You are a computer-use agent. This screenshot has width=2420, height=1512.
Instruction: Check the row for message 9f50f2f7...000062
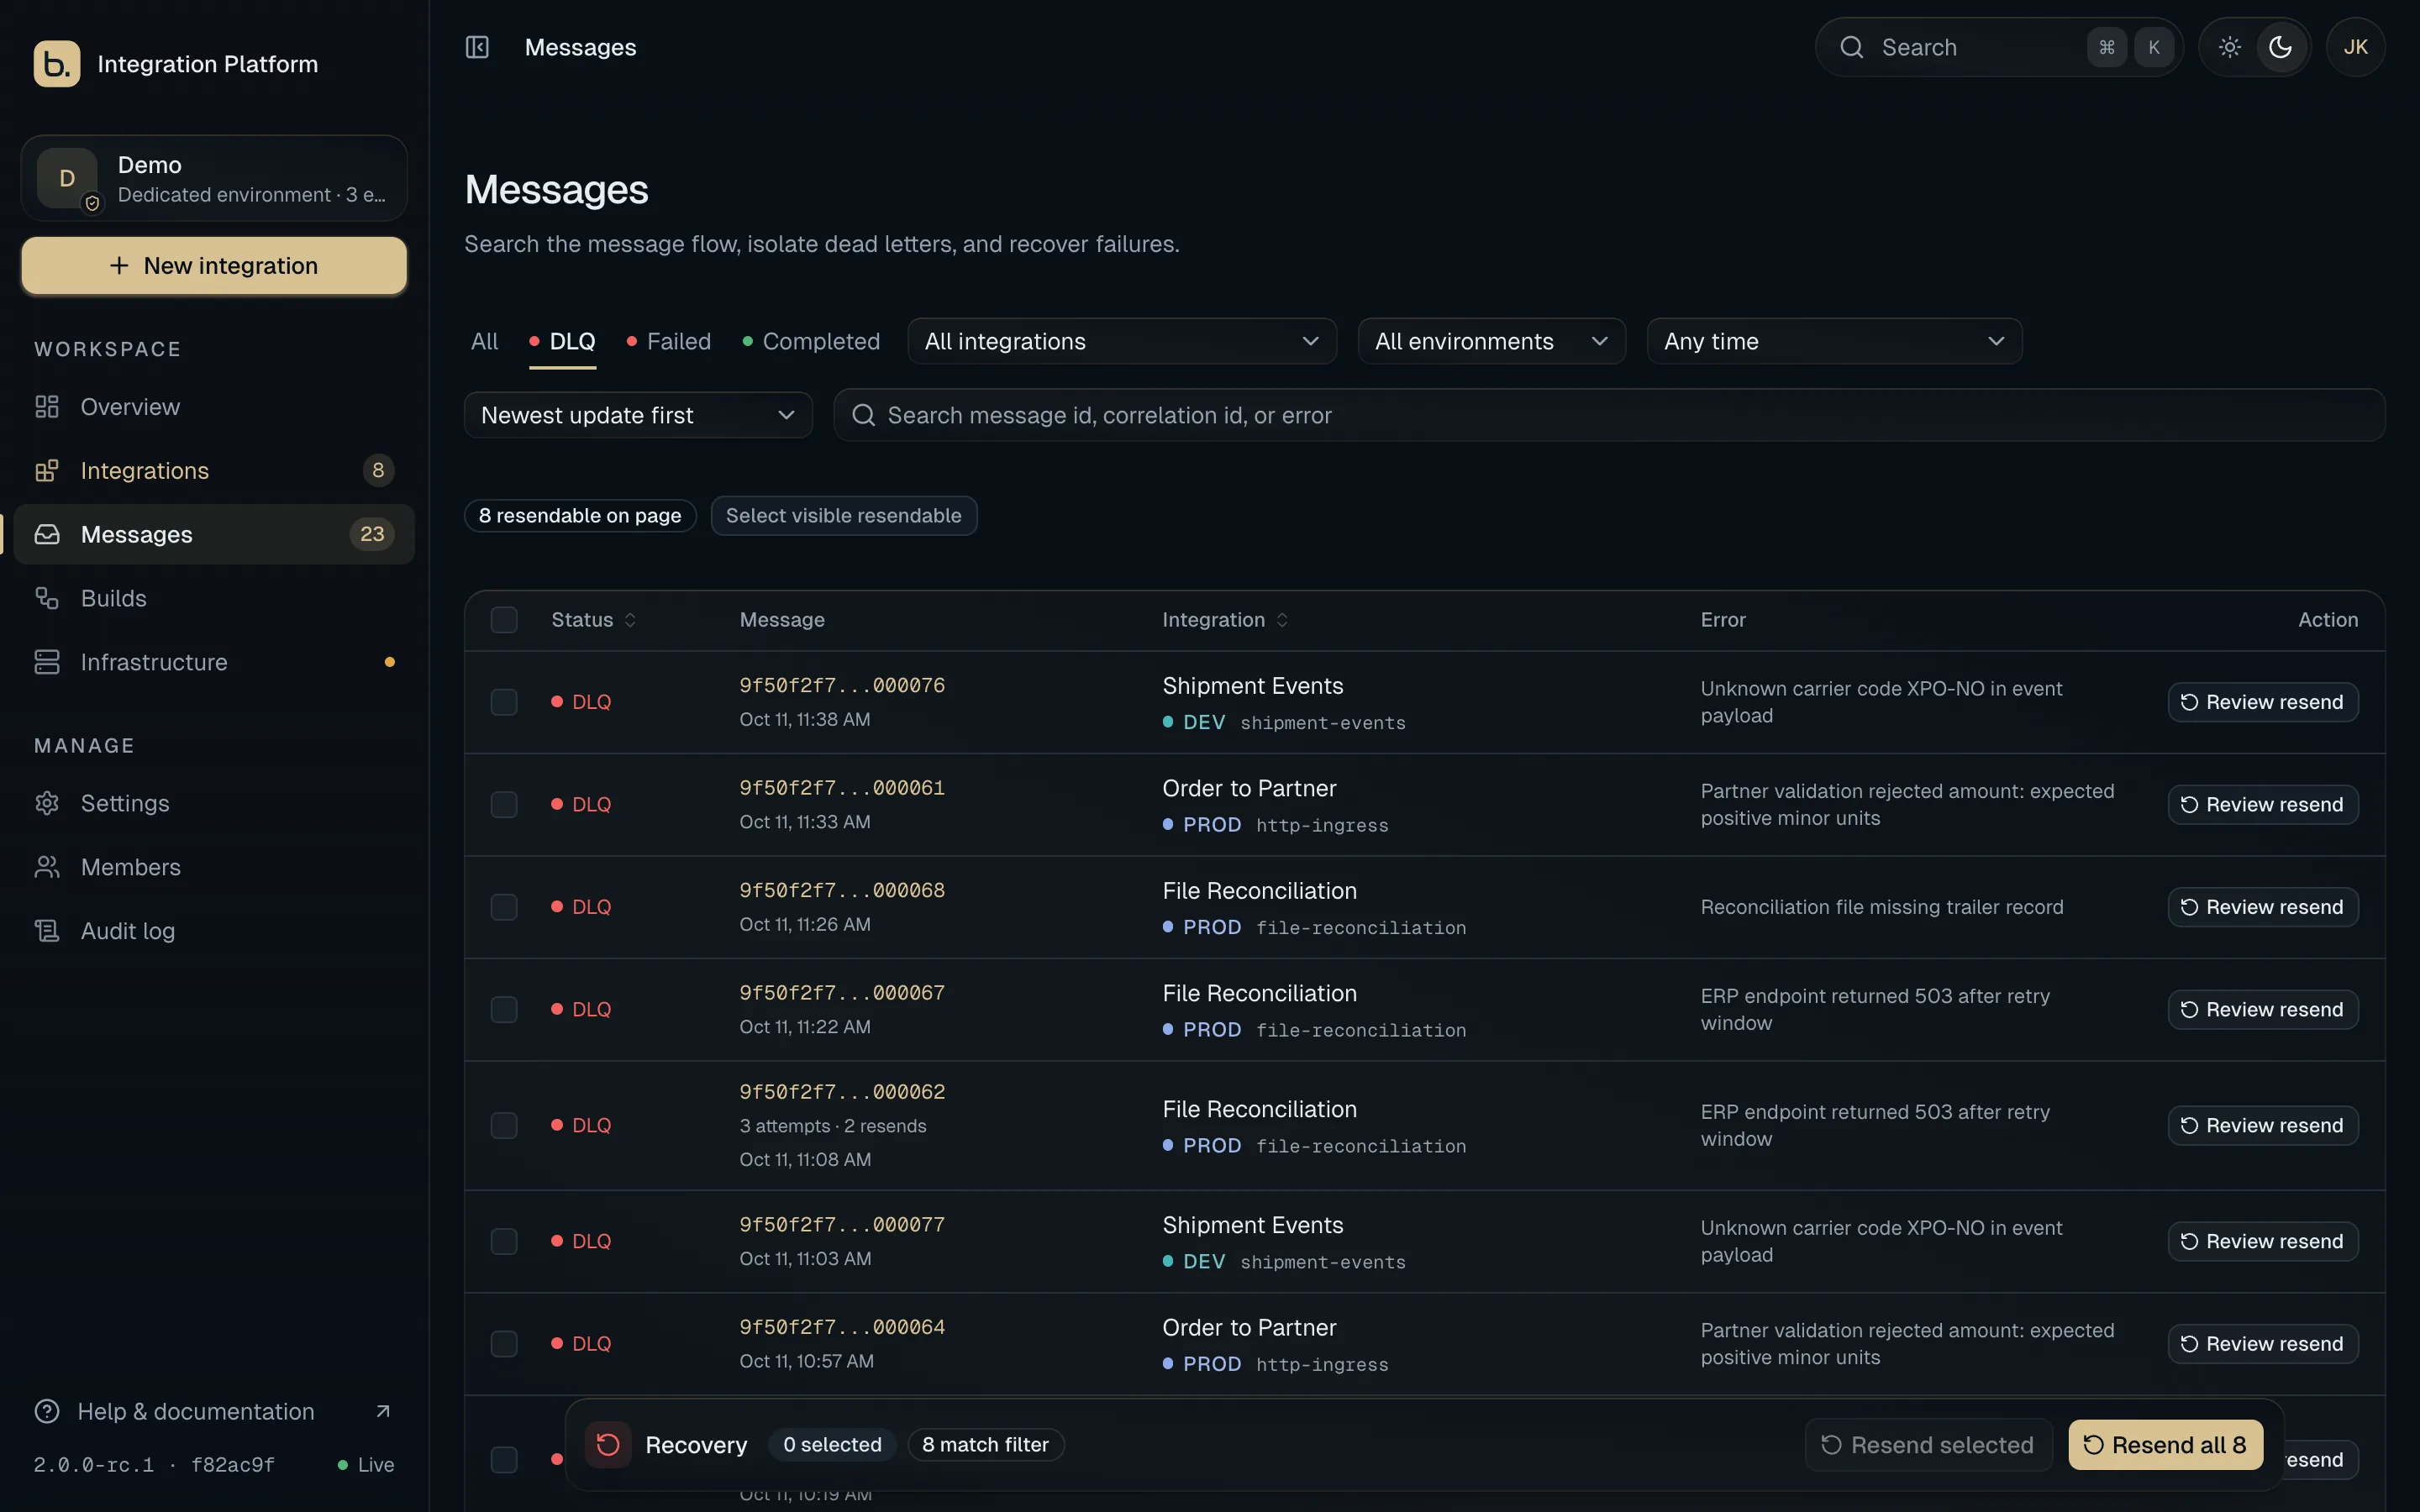tap(504, 1126)
